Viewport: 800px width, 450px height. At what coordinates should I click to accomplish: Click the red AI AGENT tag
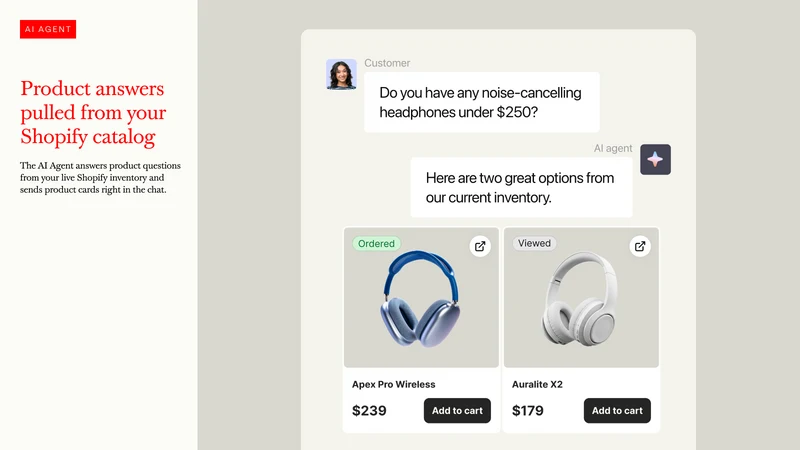(48, 29)
